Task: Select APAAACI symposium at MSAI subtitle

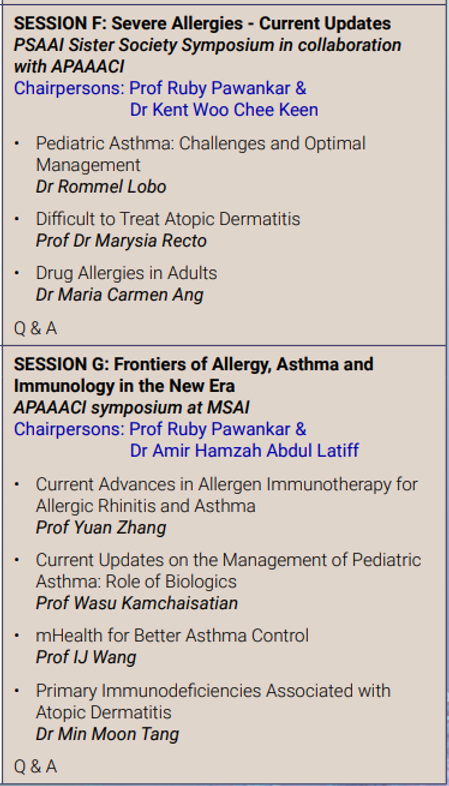Action: (131, 408)
